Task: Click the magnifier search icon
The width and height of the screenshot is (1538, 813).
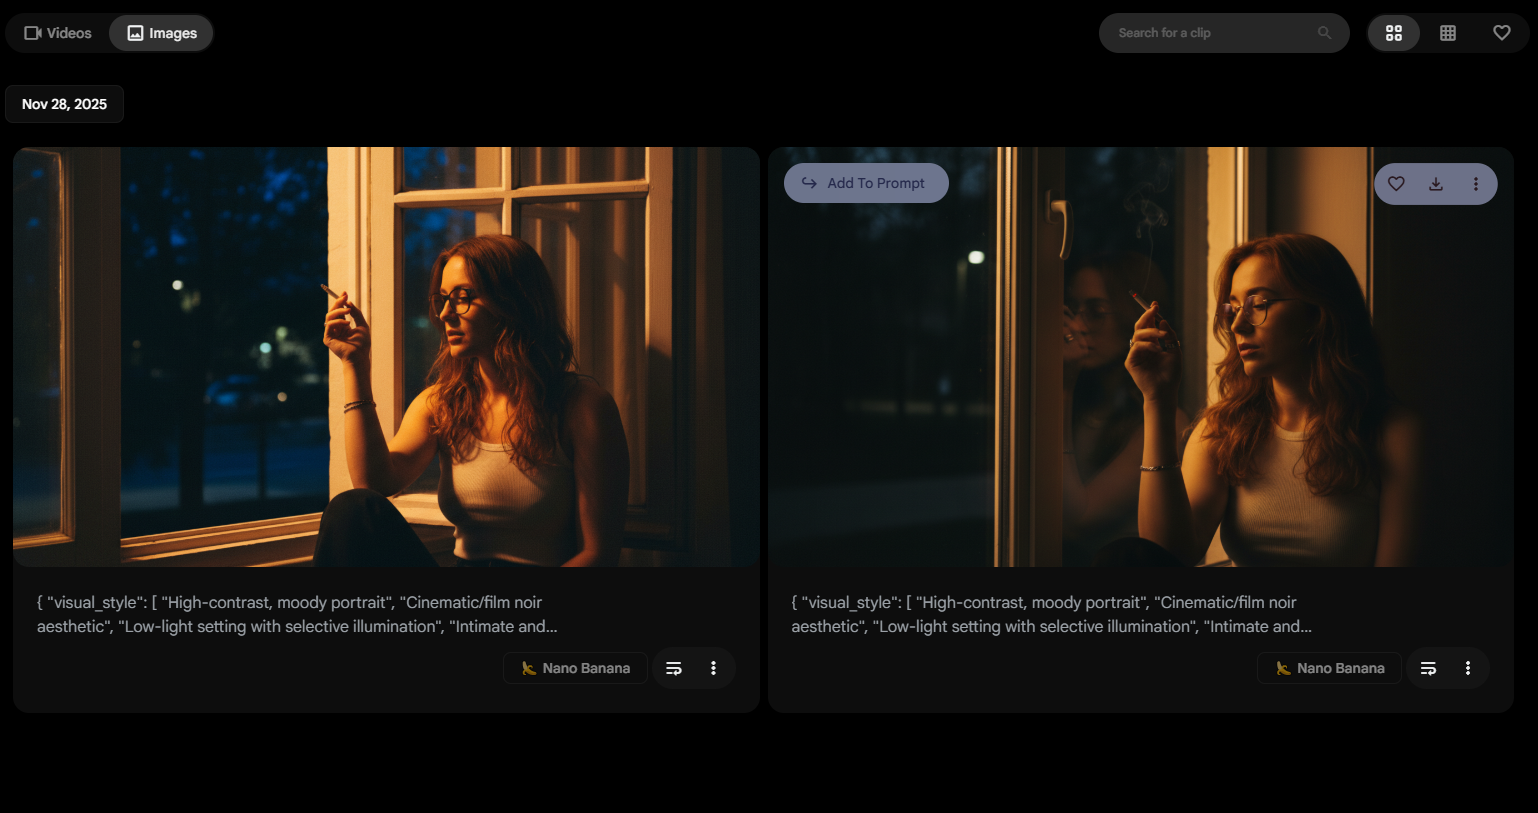Action: pos(1324,33)
